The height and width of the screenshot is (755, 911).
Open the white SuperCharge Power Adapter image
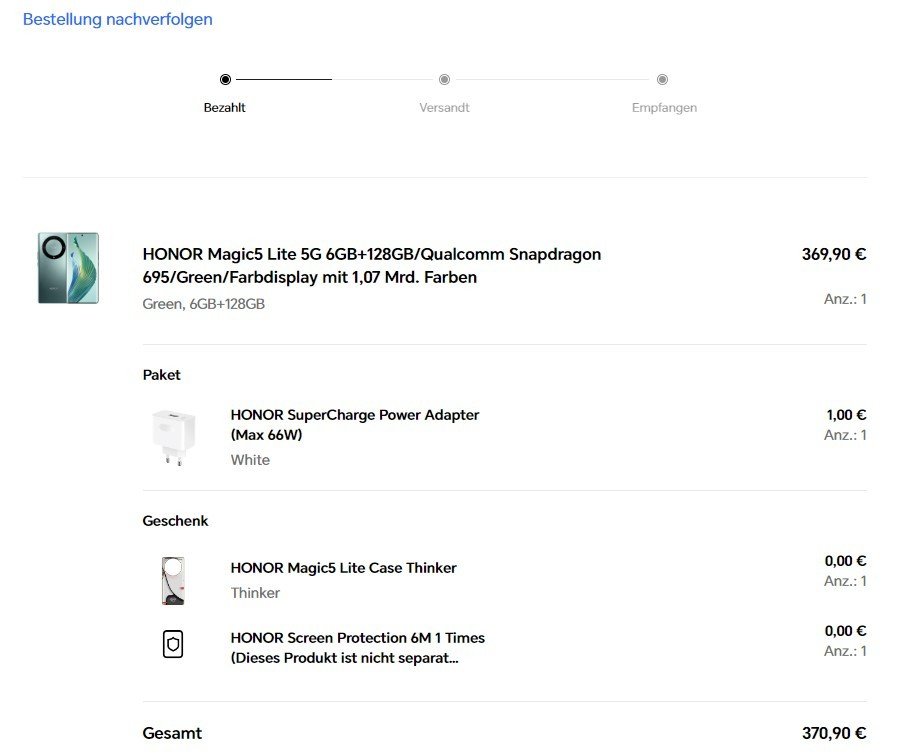point(174,437)
